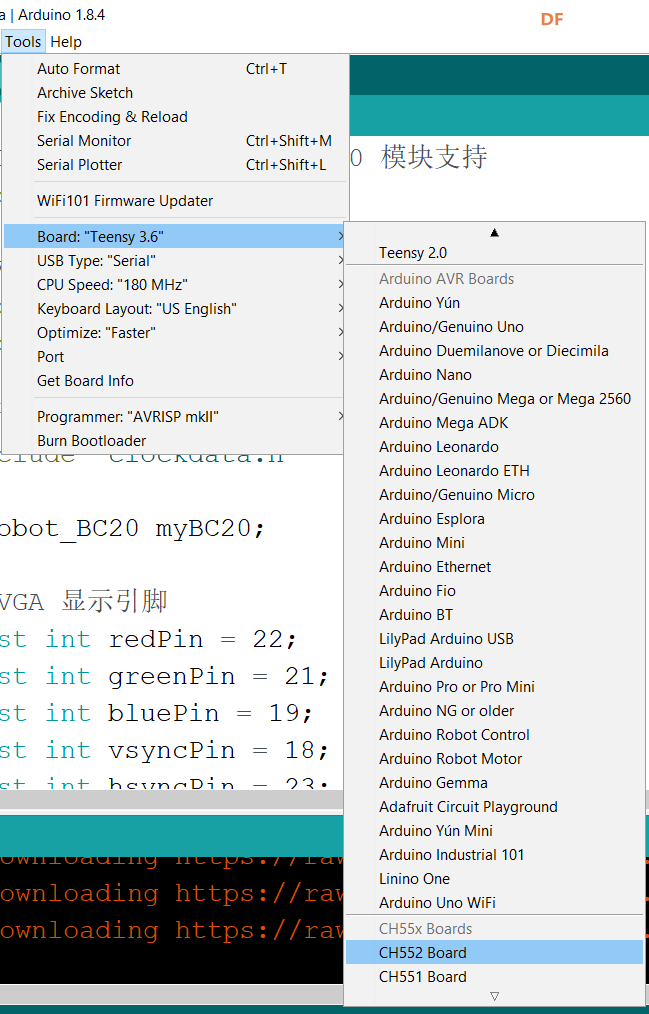Open the Help menu
649x1014 pixels.
(66, 42)
